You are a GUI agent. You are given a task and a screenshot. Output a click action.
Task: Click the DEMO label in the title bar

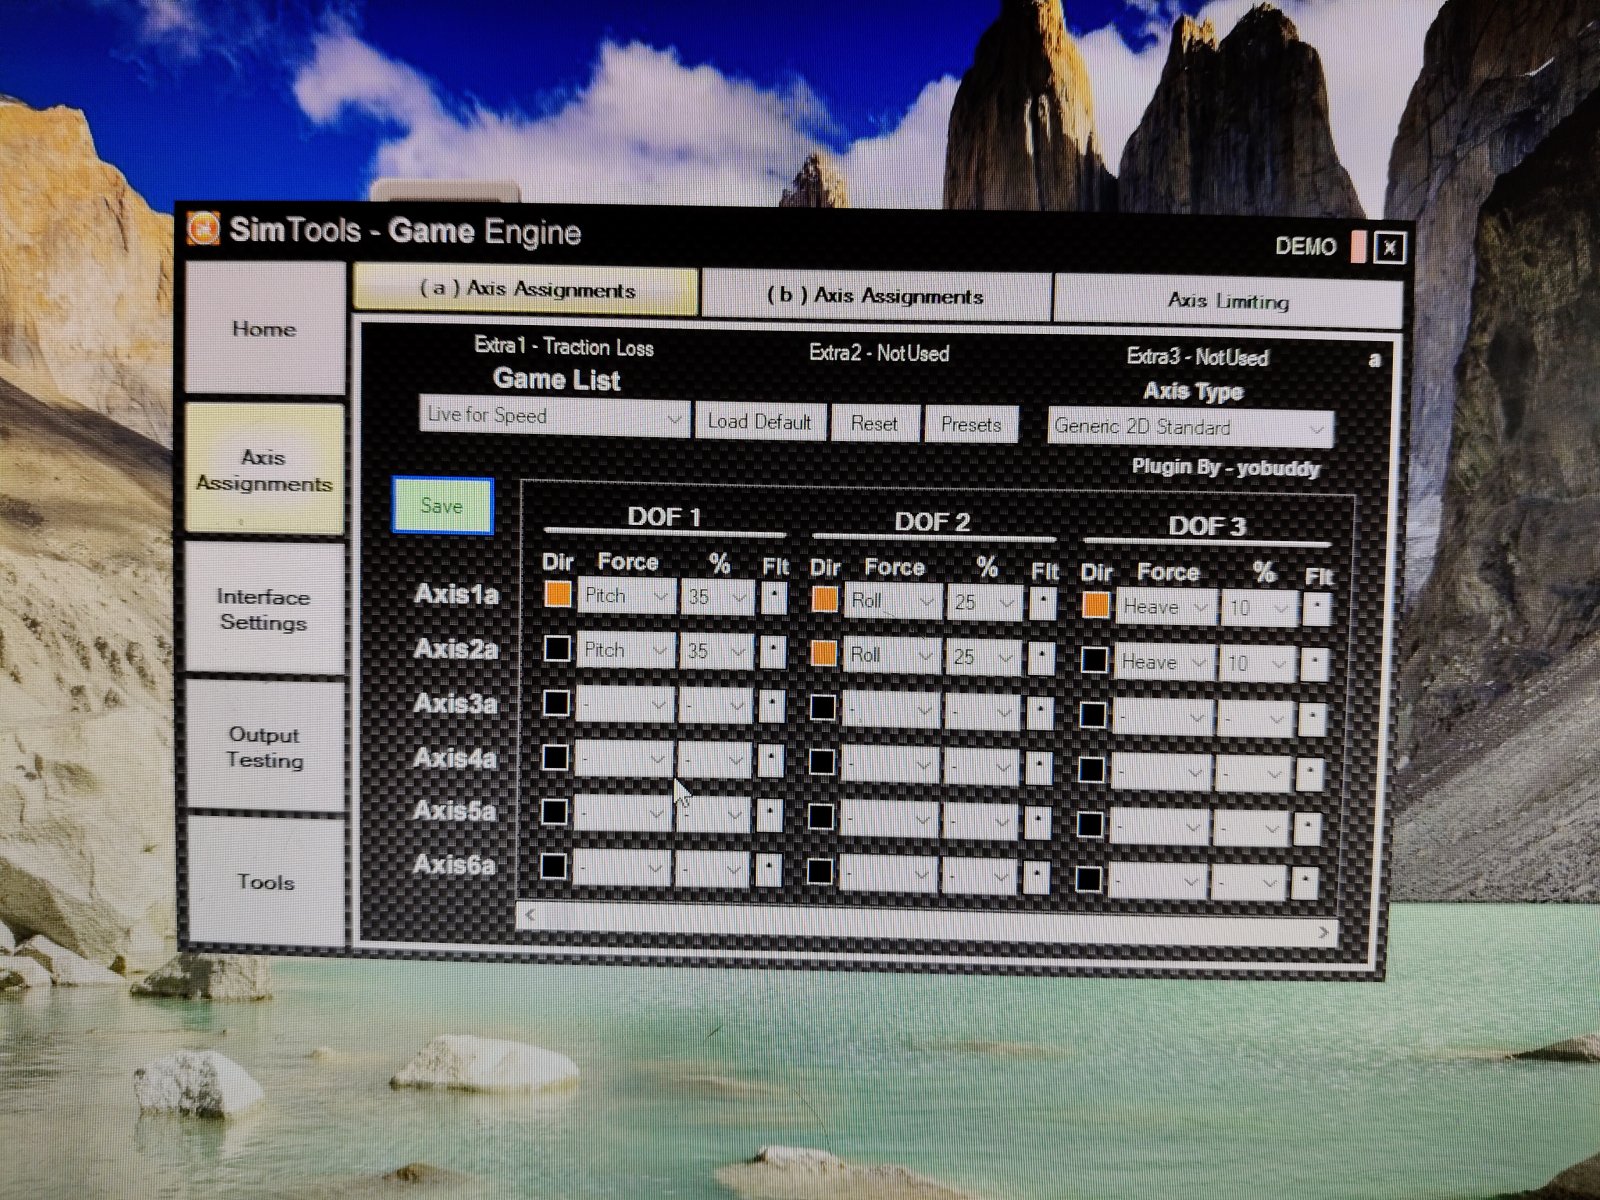click(1305, 246)
